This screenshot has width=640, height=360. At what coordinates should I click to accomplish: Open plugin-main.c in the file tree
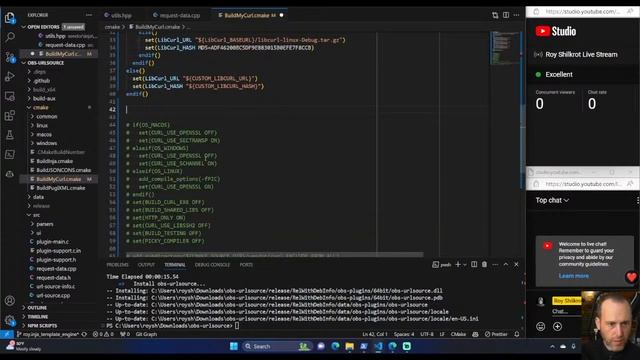53,242
